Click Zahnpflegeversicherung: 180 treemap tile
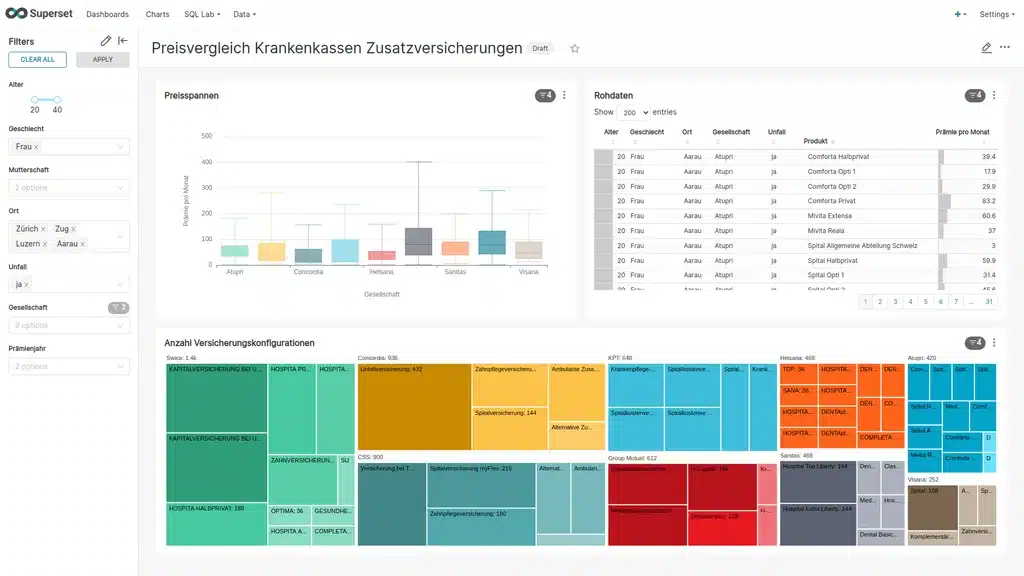The height and width of the screenshot is (576, 1024). (x=481, y=527)
